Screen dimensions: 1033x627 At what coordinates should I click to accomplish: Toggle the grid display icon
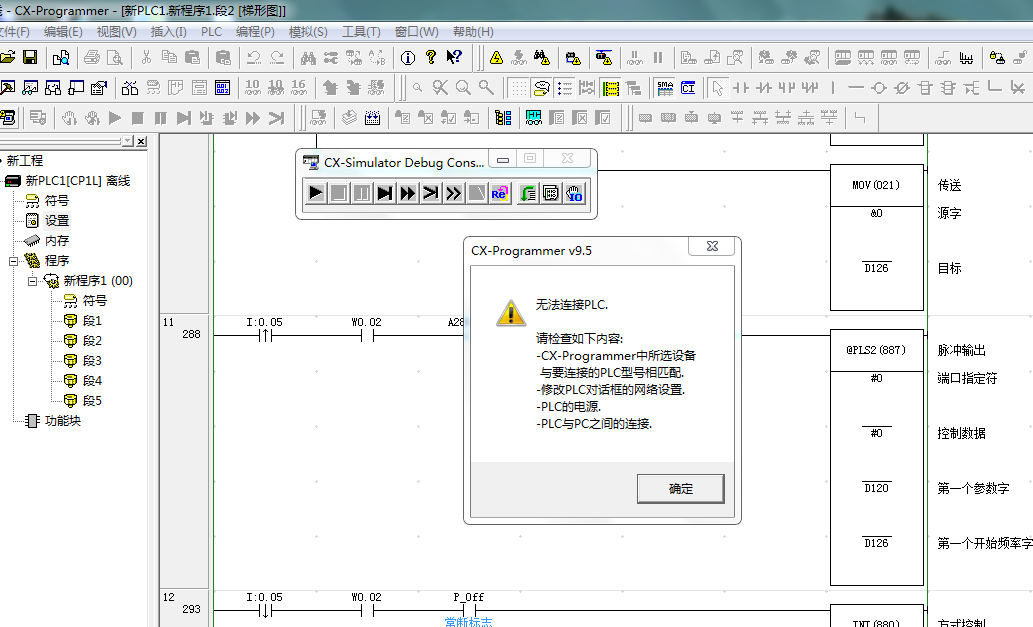[518, 88]
